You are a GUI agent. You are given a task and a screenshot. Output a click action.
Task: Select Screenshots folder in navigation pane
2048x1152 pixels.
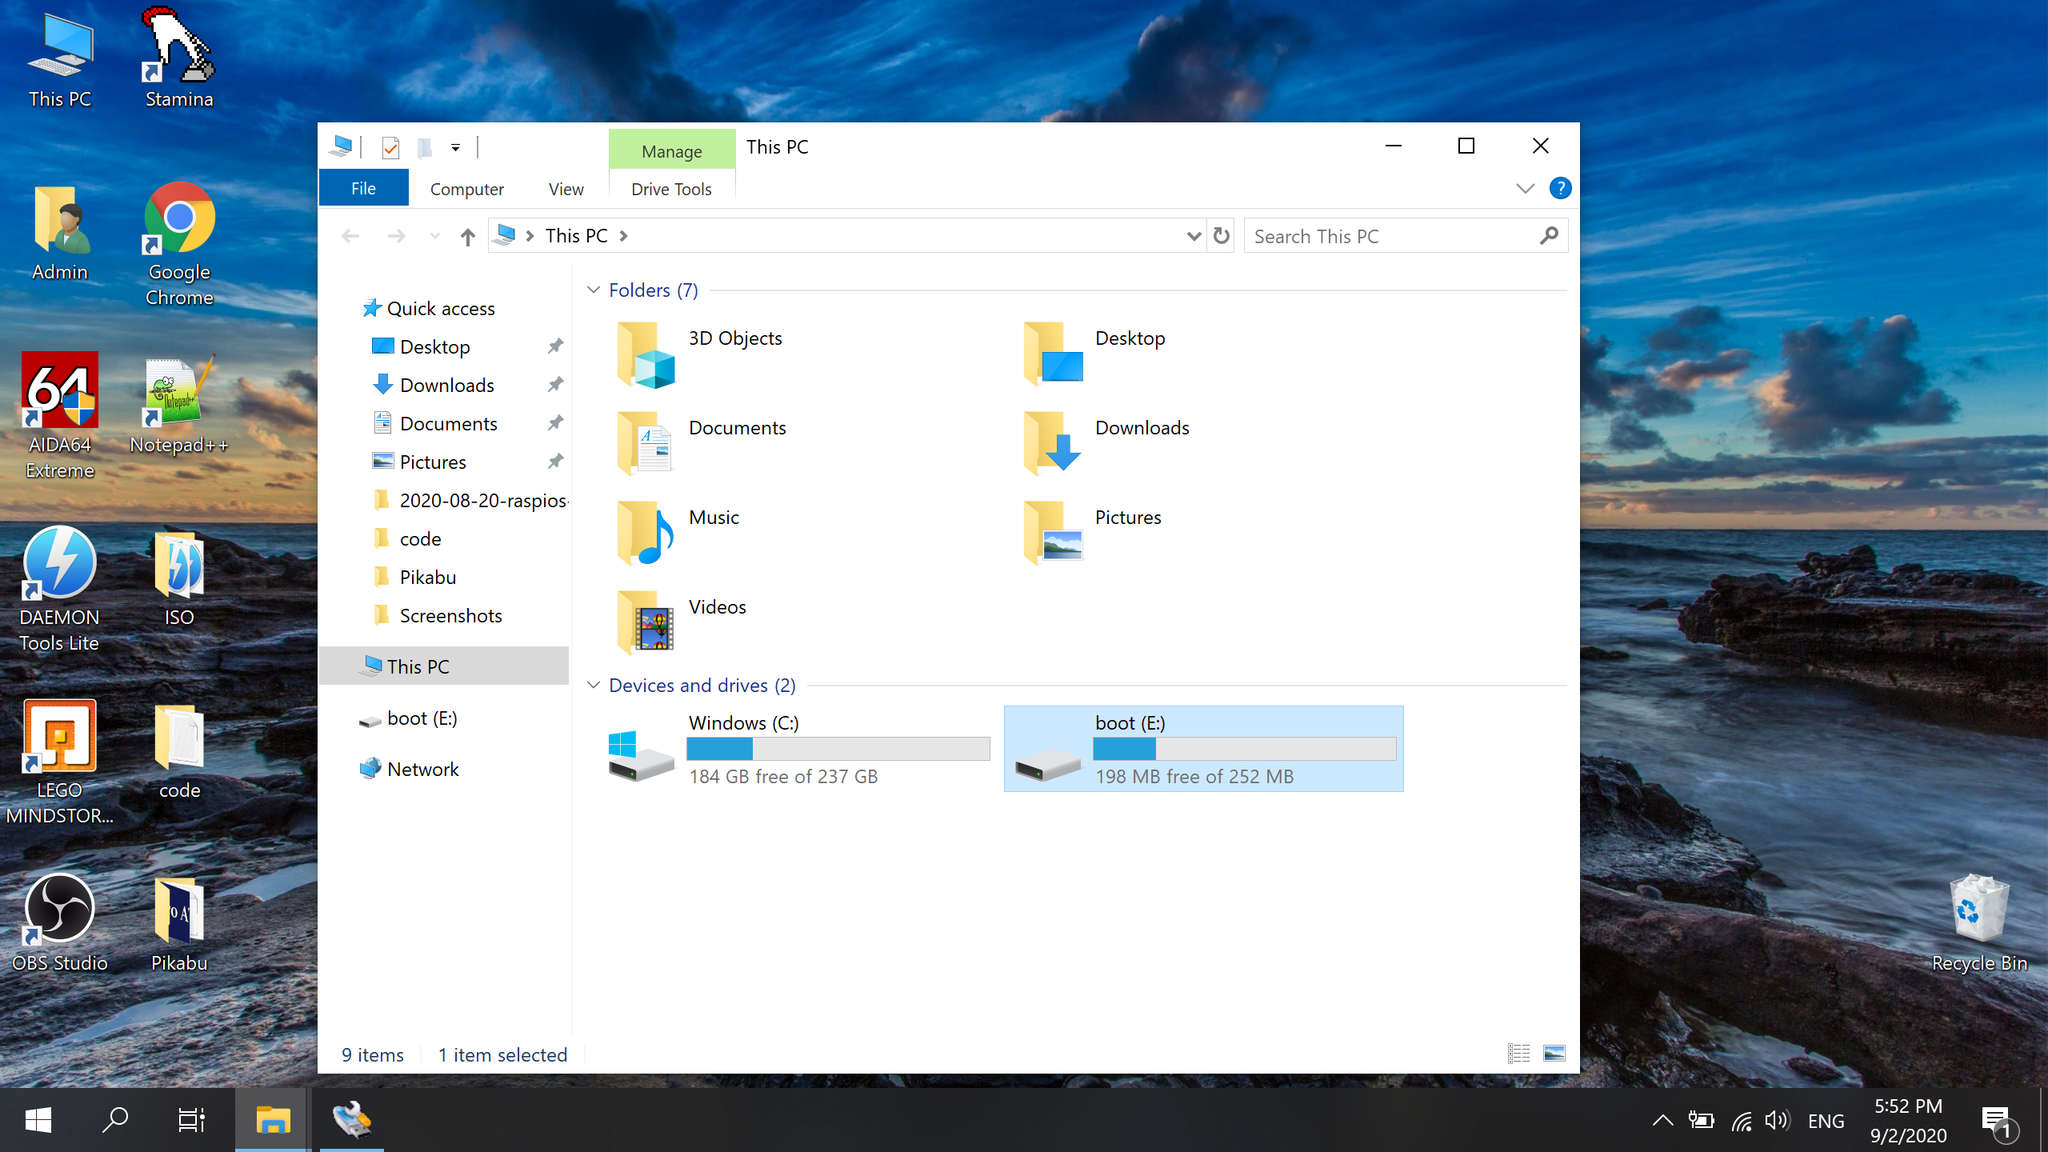pos(450,616)
